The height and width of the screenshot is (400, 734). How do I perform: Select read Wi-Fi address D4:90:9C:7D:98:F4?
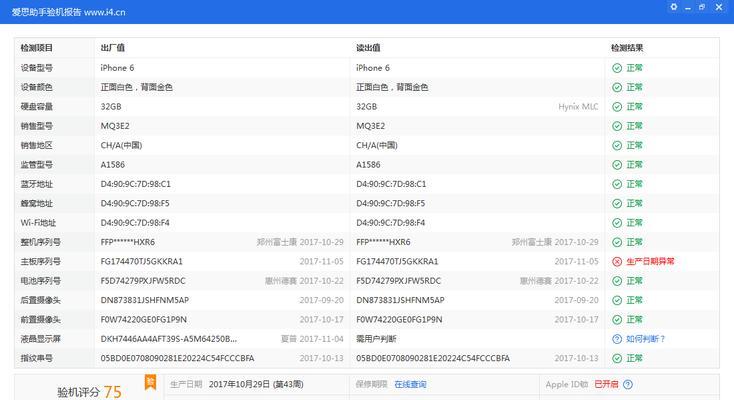[x=390, y=223]
